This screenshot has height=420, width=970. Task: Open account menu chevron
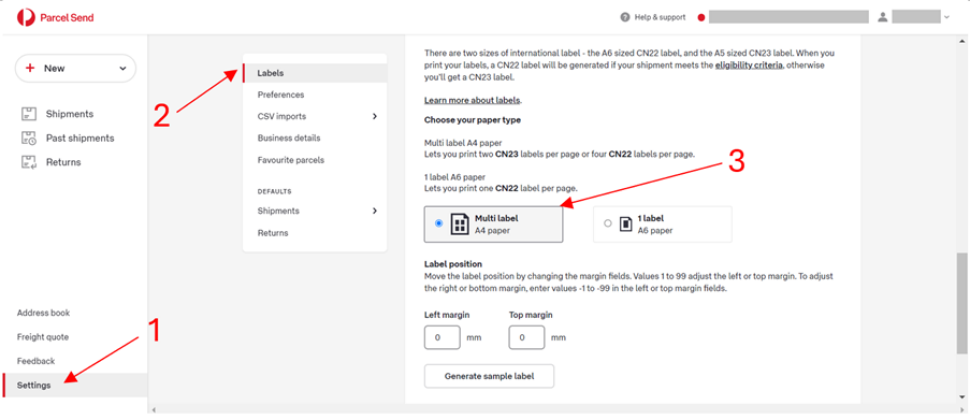(x=946, y=18)
